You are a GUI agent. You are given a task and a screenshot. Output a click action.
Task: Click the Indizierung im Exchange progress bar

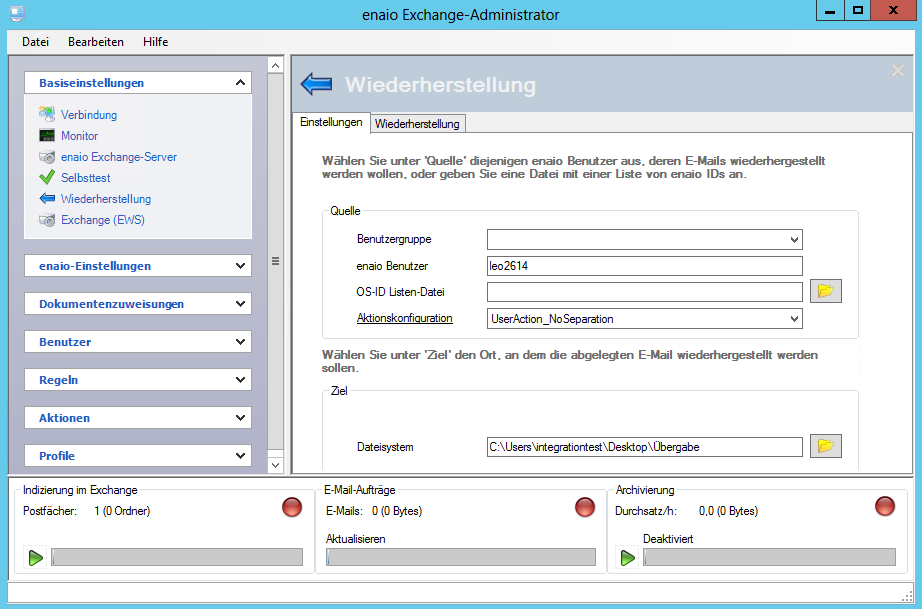click(177, 557)
